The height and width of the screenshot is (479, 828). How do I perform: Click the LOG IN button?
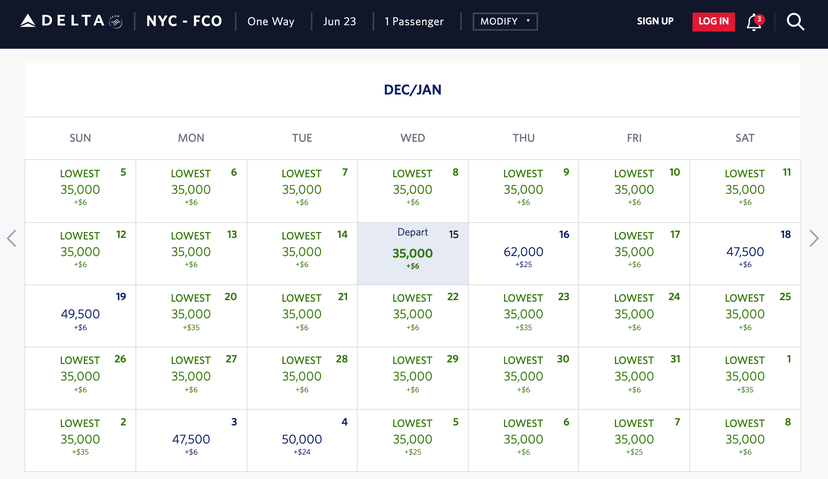click(713, 21)
